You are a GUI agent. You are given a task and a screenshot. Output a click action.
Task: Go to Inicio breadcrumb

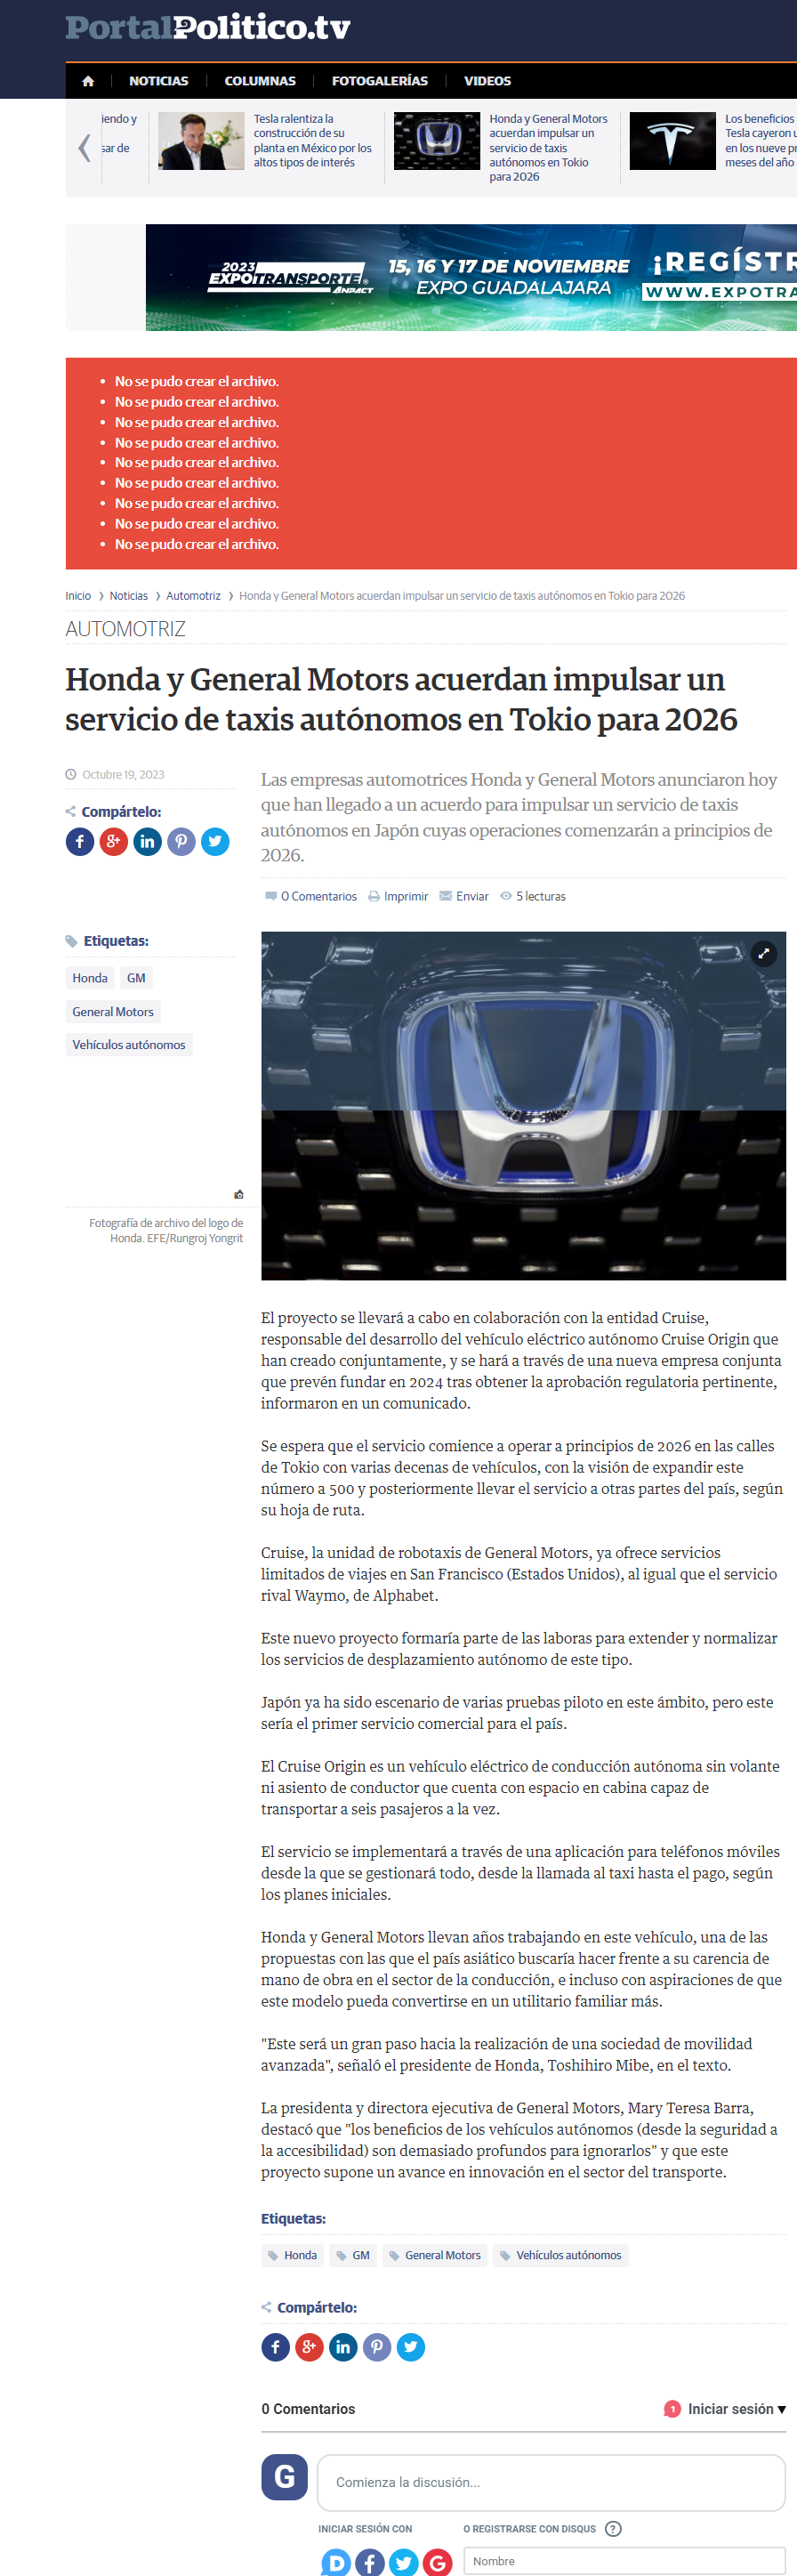coord(78,596)
